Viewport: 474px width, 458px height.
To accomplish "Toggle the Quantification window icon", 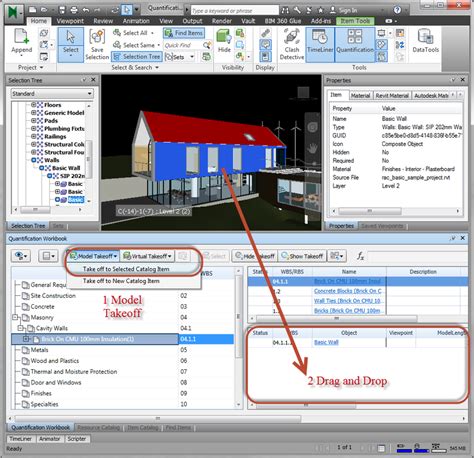I will pyautogui.click(x=355, y=45).
